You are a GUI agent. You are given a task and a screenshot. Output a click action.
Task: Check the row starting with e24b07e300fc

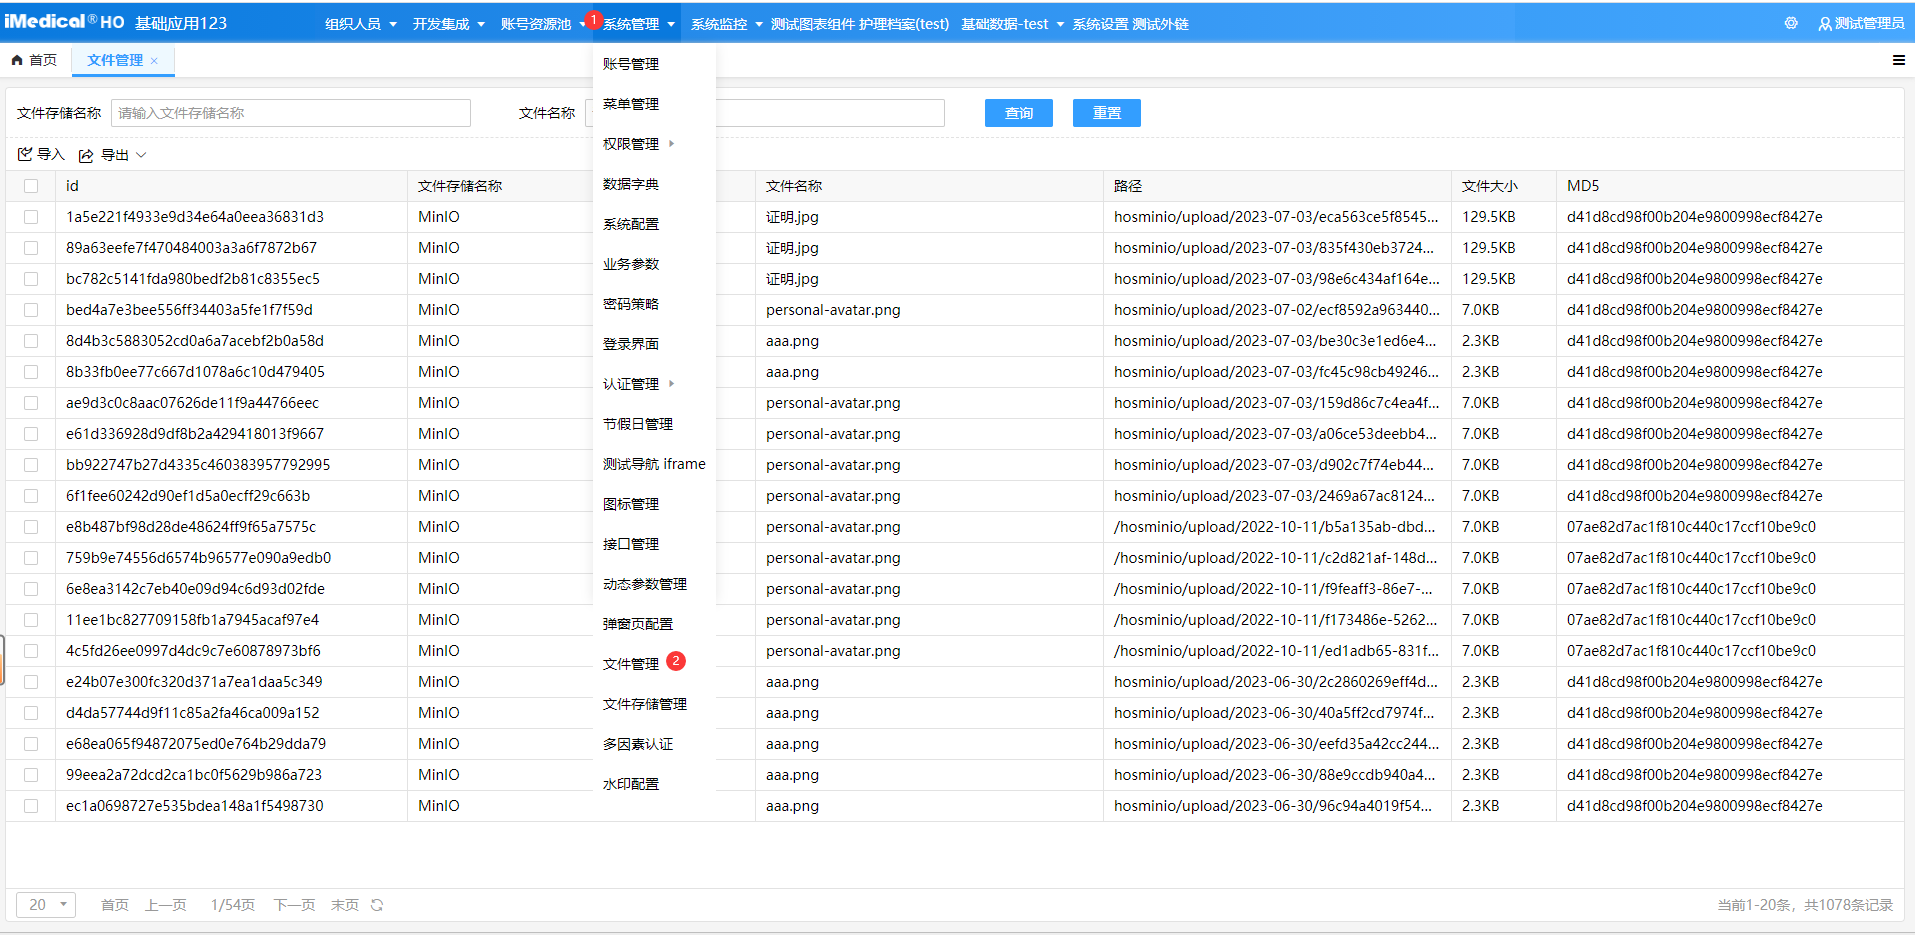pos(30,681)
